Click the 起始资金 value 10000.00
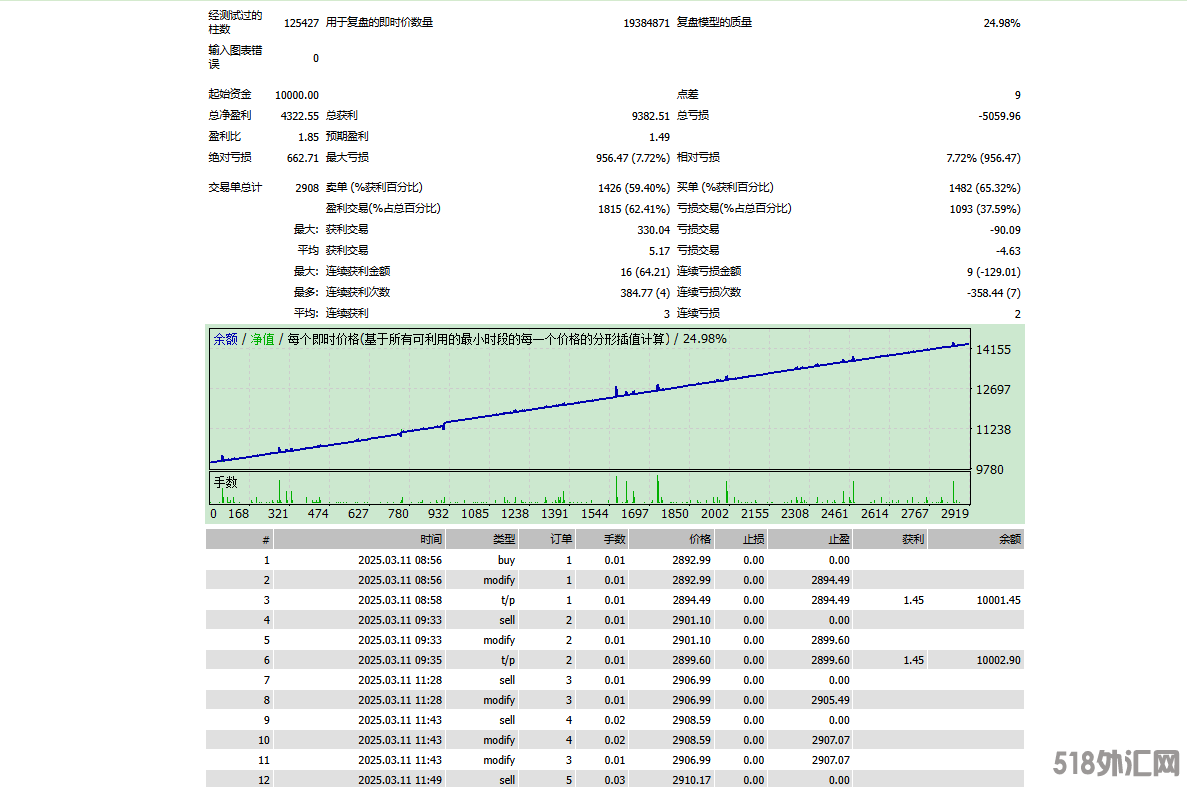Viewport: 1187px width, 787px height. [297, 95]
